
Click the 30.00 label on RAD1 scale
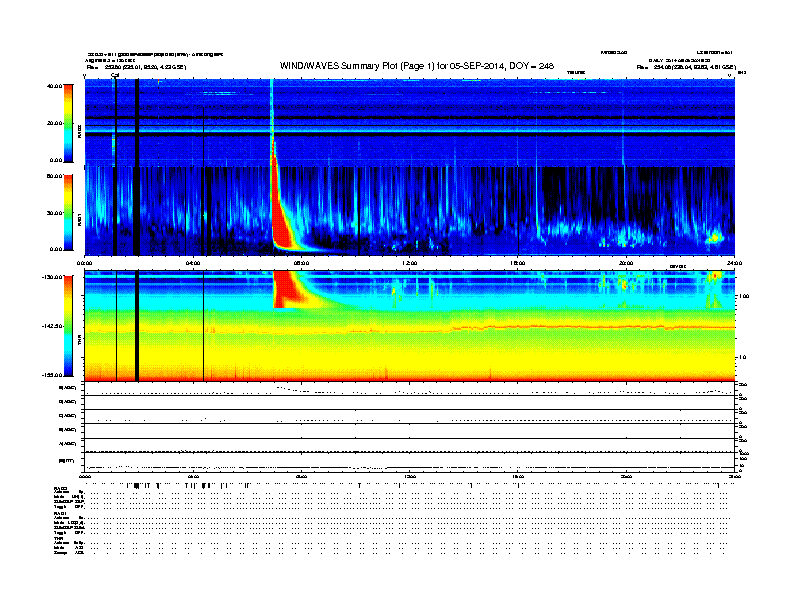[54, 213]
